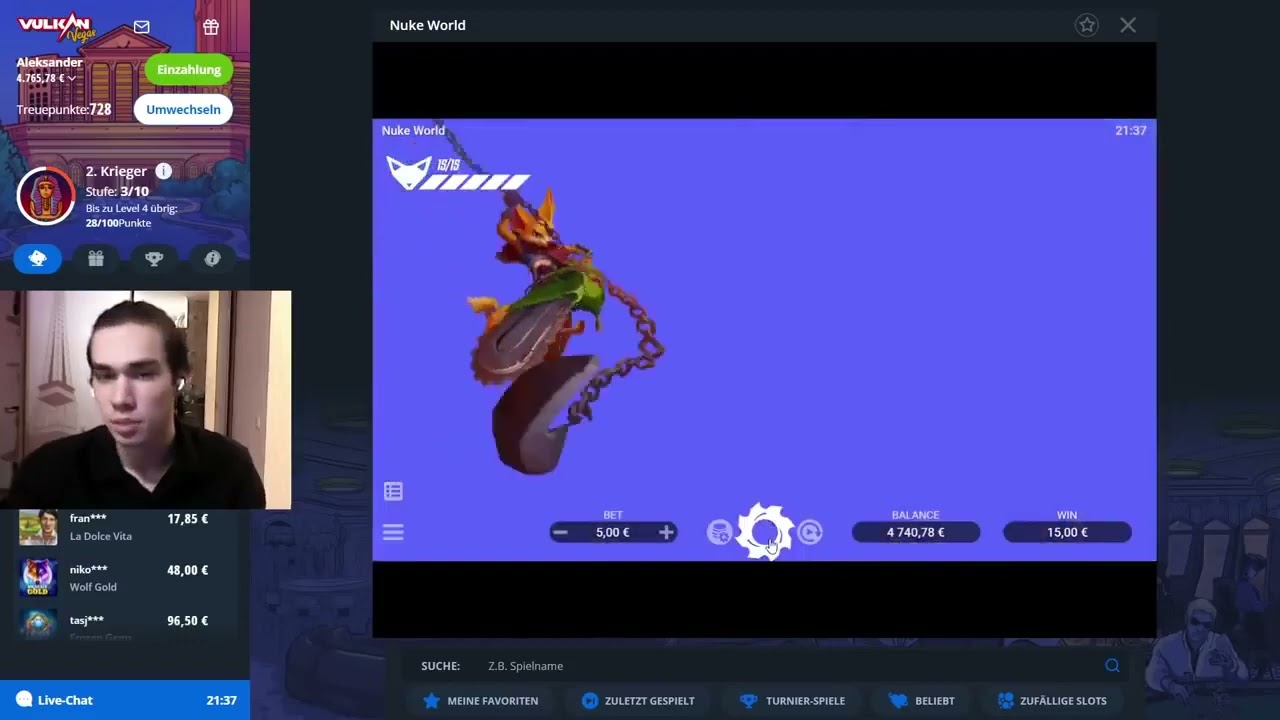1280x720 pixels.
Task: Open the messages envelope icon
Action: (x=142, y=27)
